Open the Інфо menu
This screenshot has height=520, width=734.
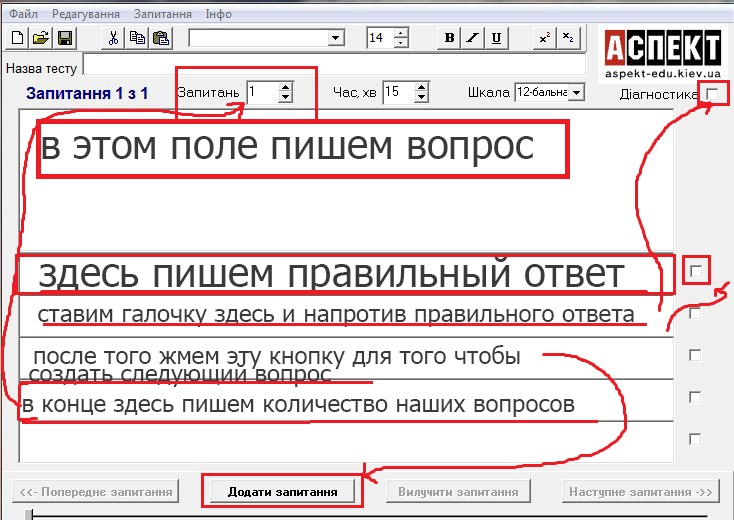(x=218, y=14)
